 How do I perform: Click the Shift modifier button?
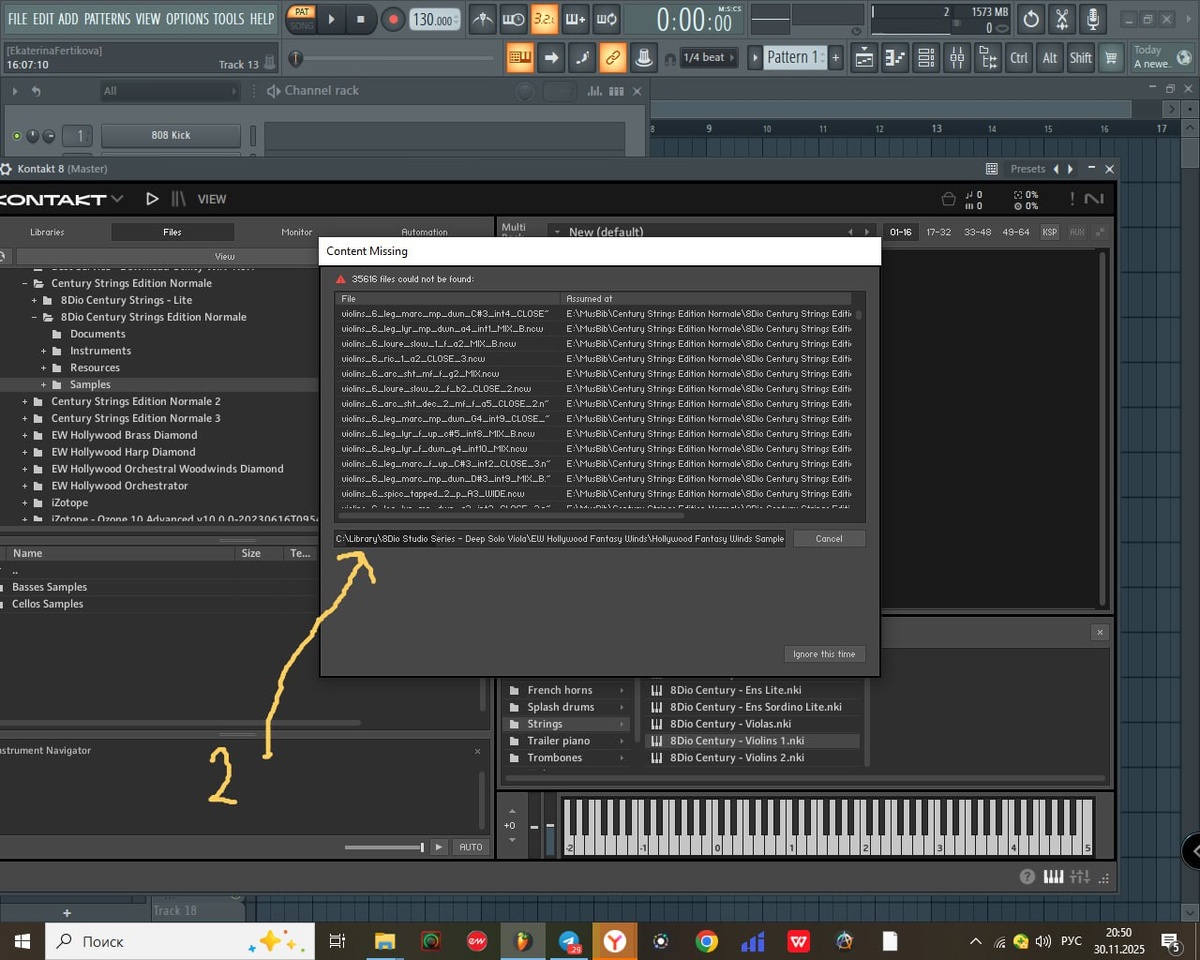coord(1080,58)
